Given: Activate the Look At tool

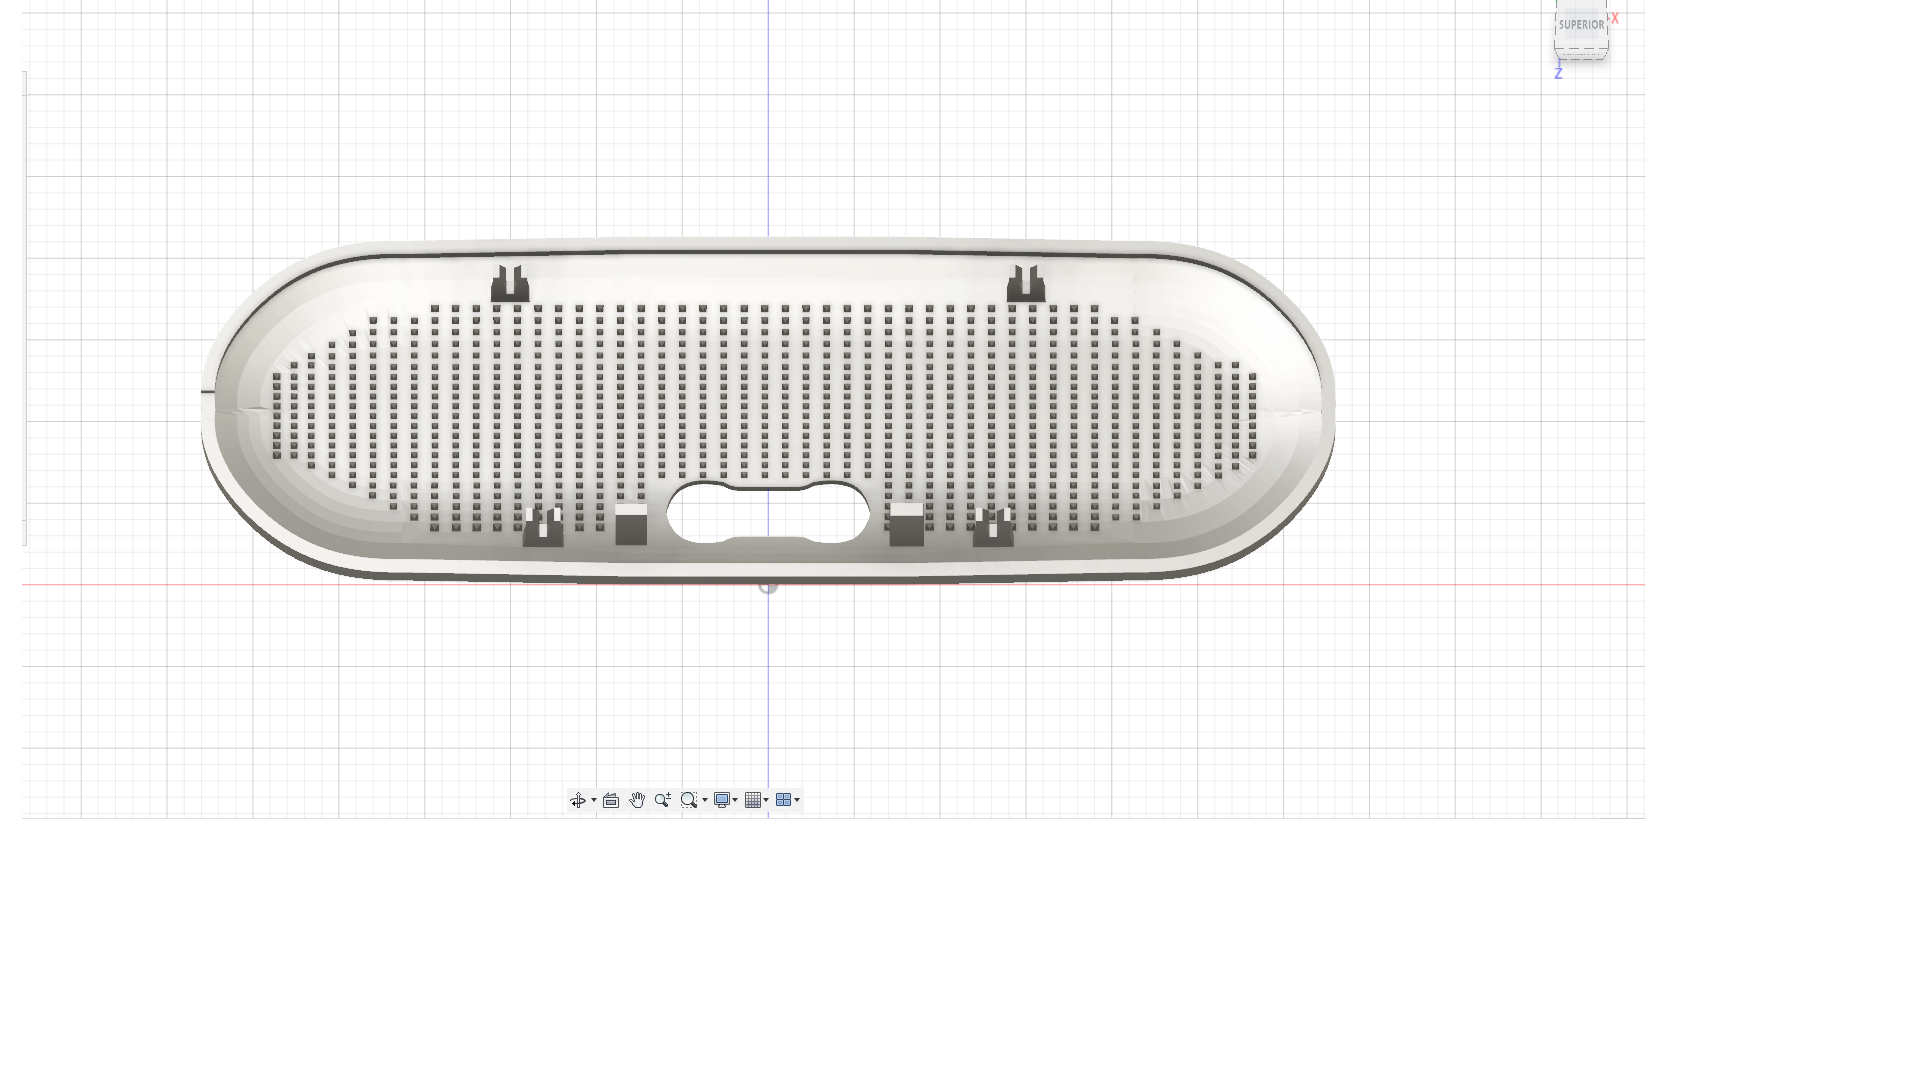Looking at the screenshot, I should click(611, 800).
